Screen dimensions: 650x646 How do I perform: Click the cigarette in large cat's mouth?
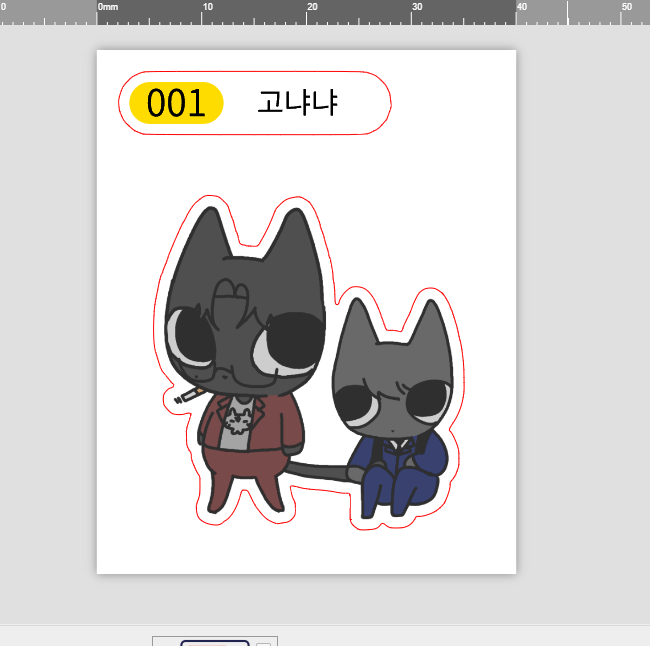(x=189, y=396)
